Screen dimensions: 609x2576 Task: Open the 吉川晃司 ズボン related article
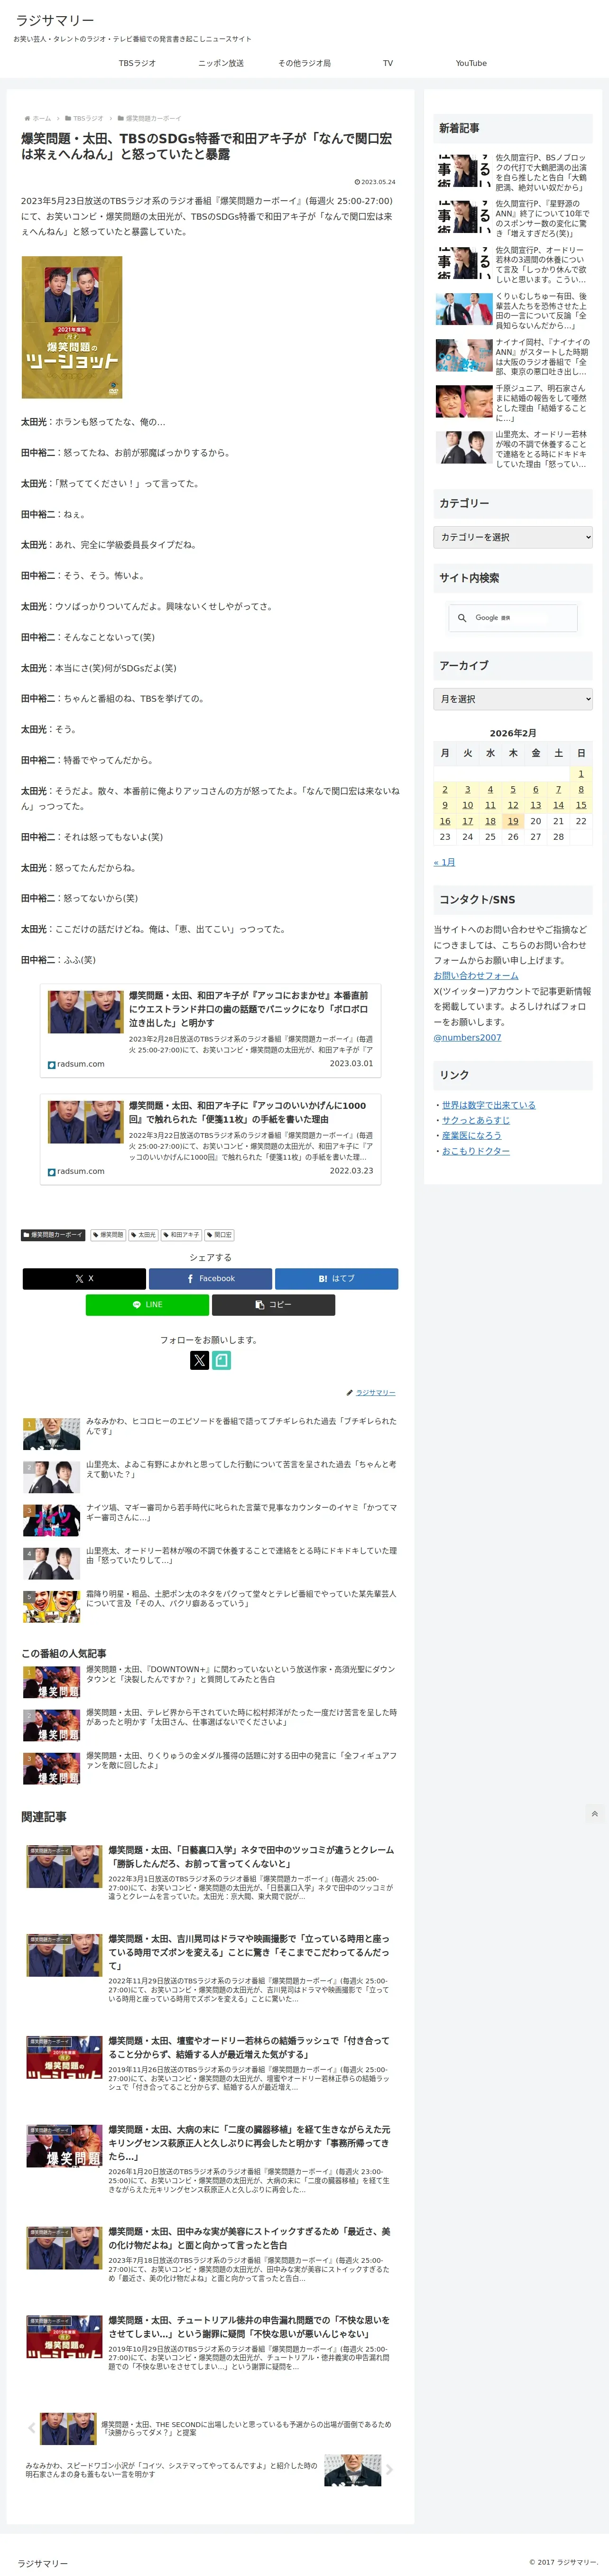(x=210, y=1968)
